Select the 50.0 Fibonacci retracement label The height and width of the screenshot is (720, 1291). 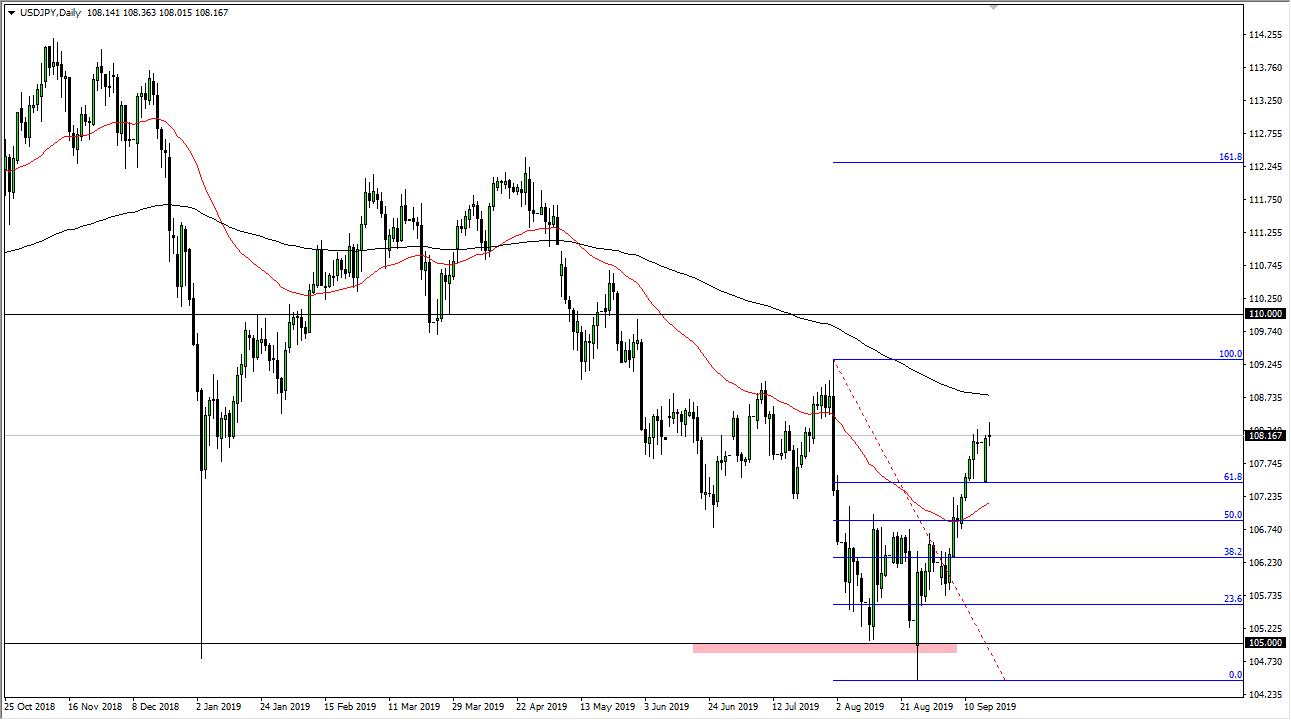[x=1233, y=515]
